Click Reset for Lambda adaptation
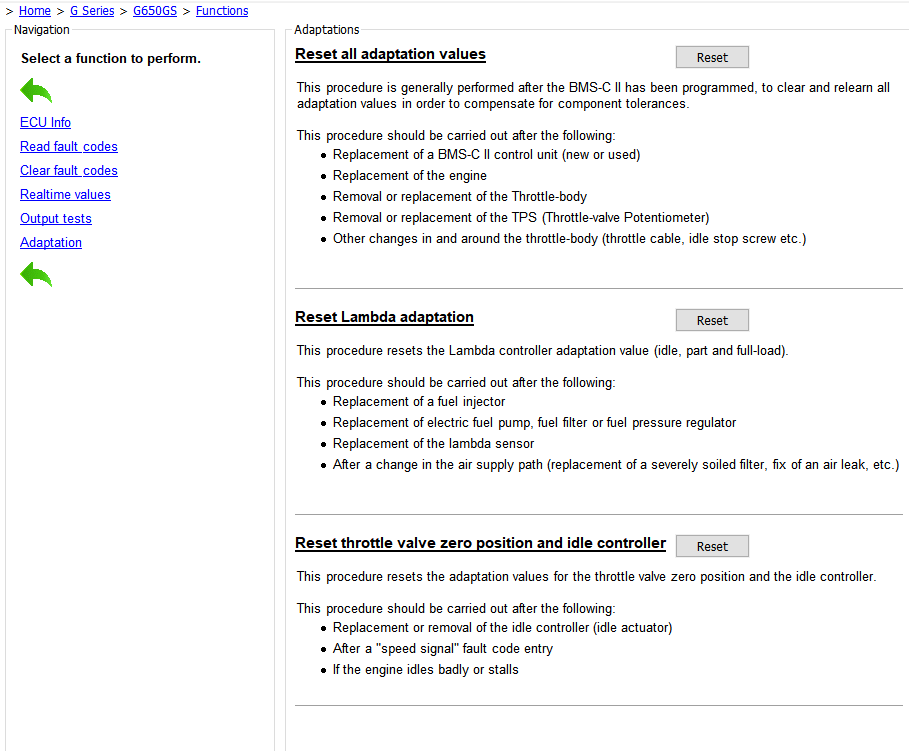909x751 pixels. coord(712,320)
